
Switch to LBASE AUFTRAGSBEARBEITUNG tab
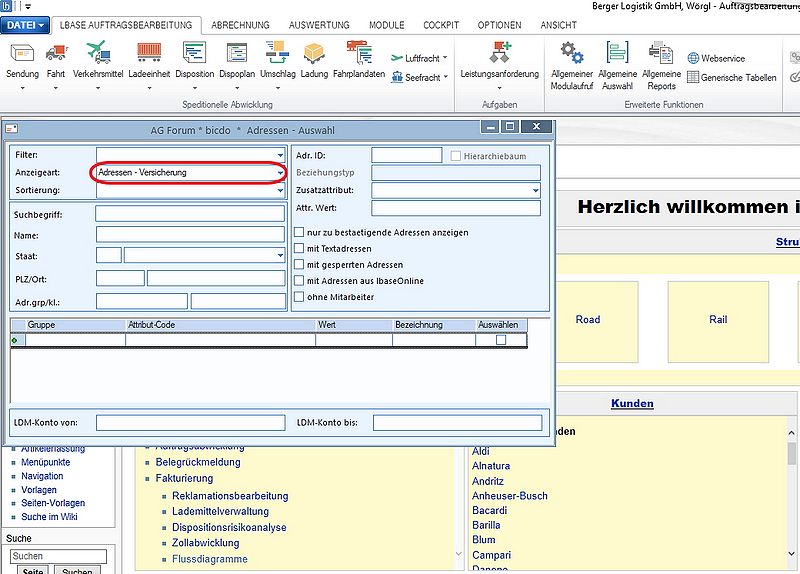click(126, 25)
